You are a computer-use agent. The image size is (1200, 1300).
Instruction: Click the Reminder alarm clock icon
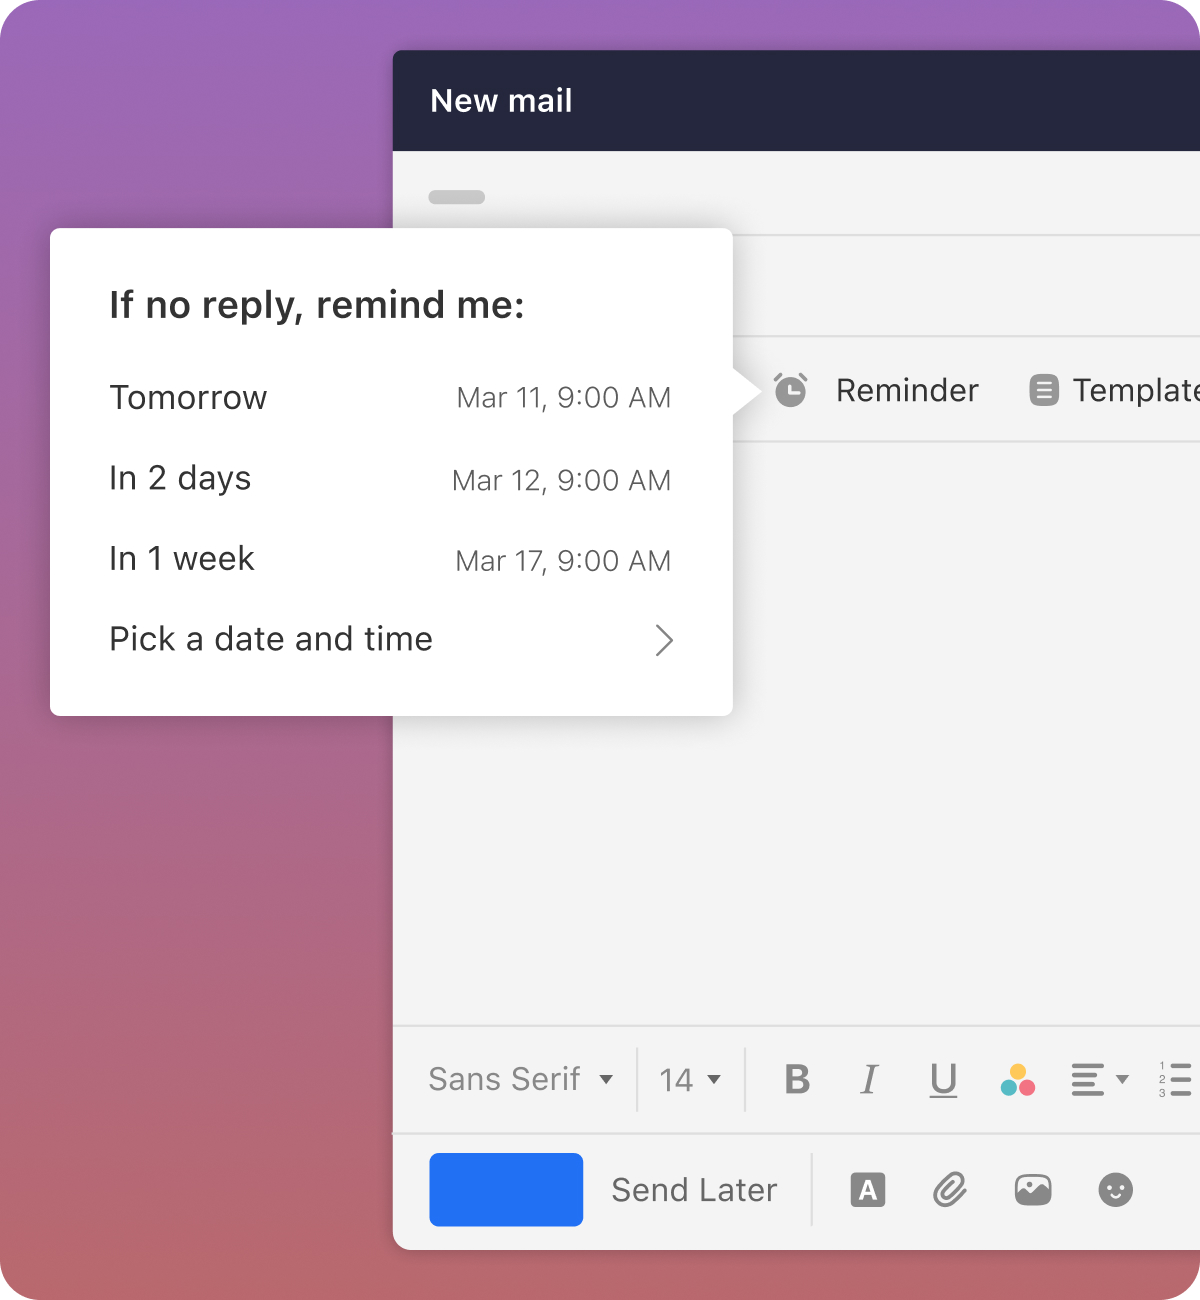tap(791, 390)
